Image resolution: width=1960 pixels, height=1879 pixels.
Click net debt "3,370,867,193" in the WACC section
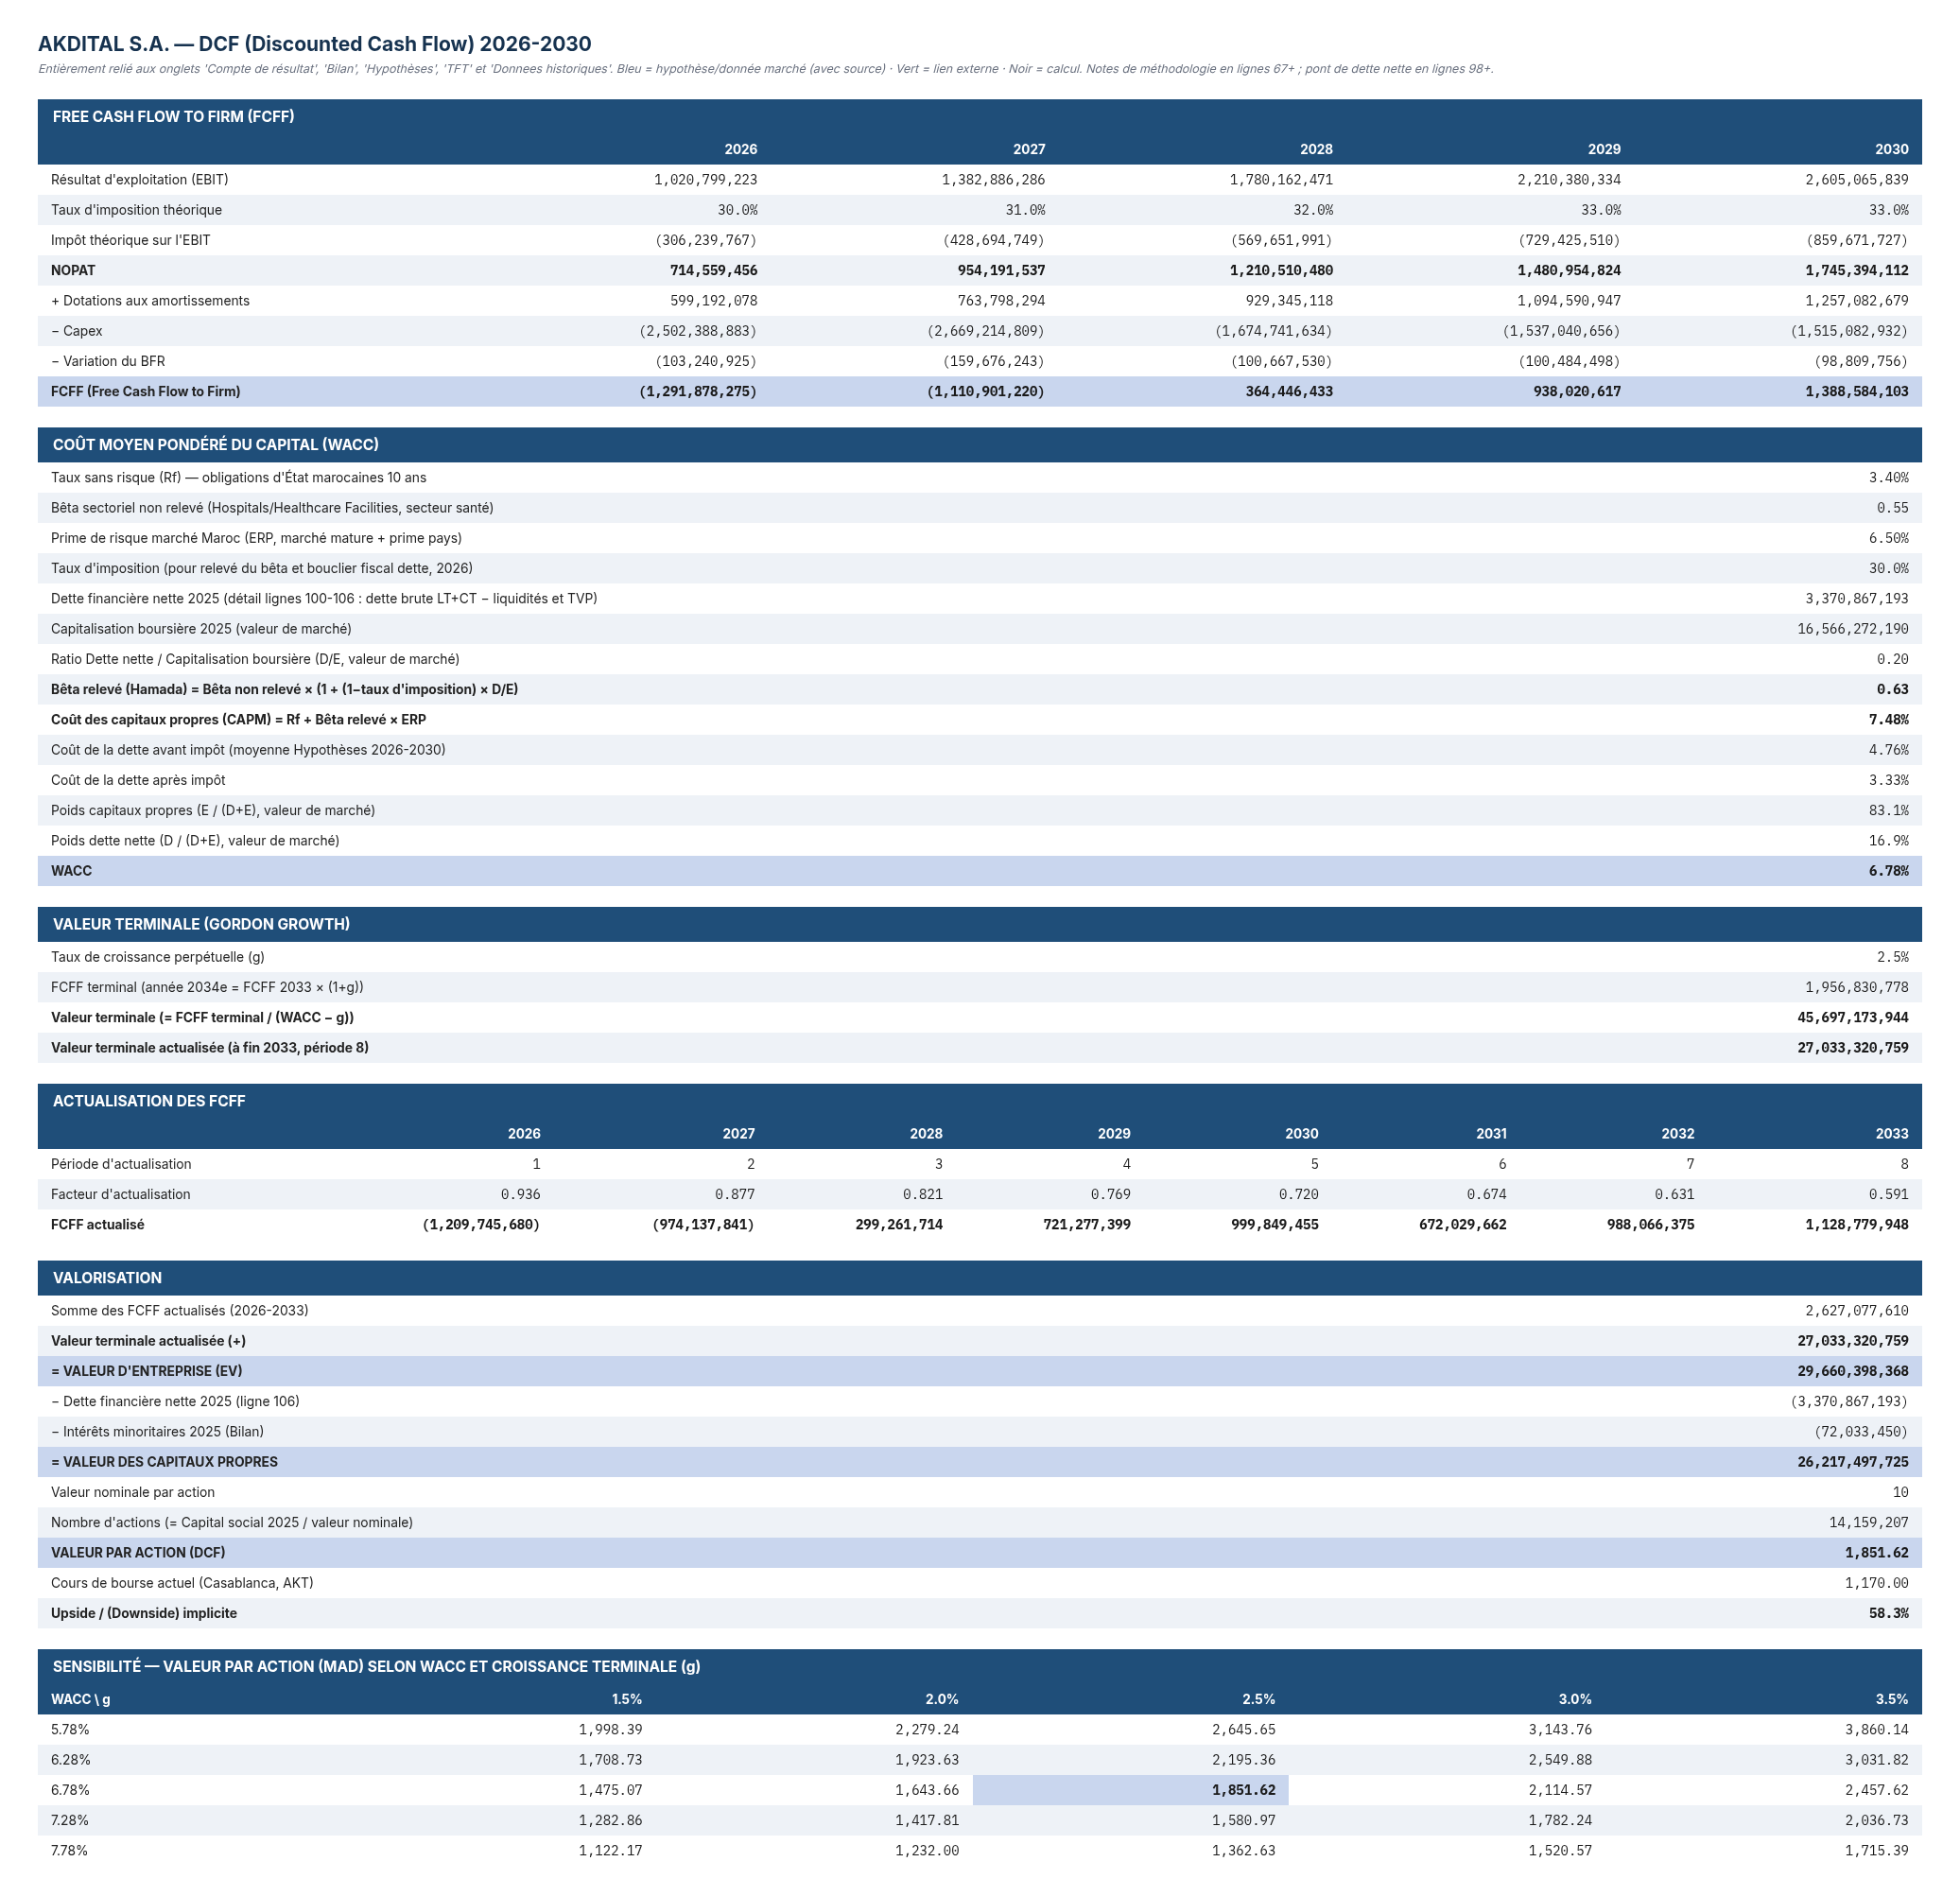click(1856, 599)
